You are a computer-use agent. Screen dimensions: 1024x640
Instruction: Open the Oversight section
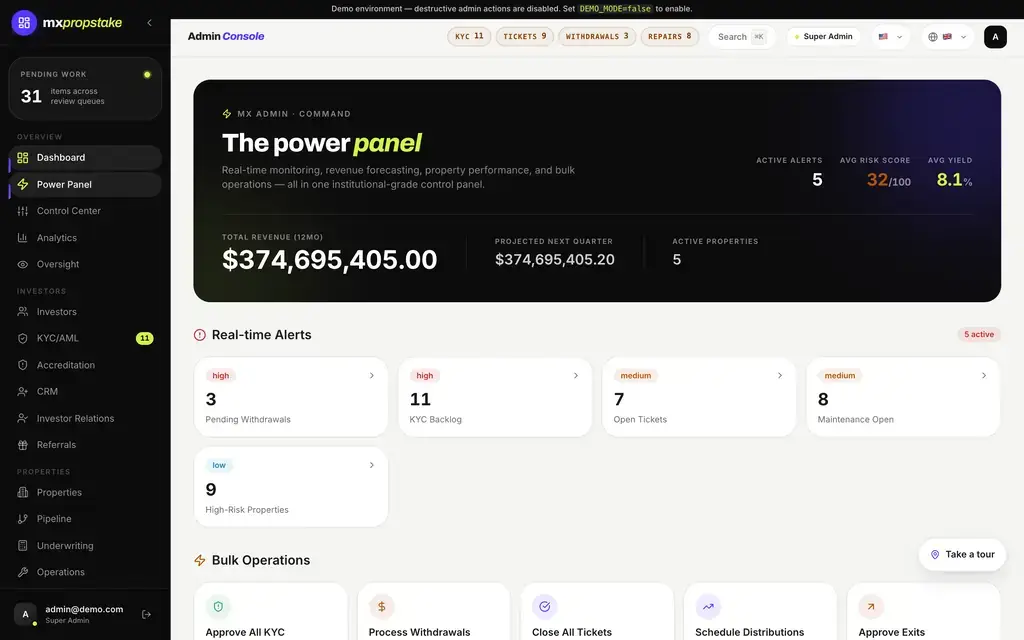(86, 264)
